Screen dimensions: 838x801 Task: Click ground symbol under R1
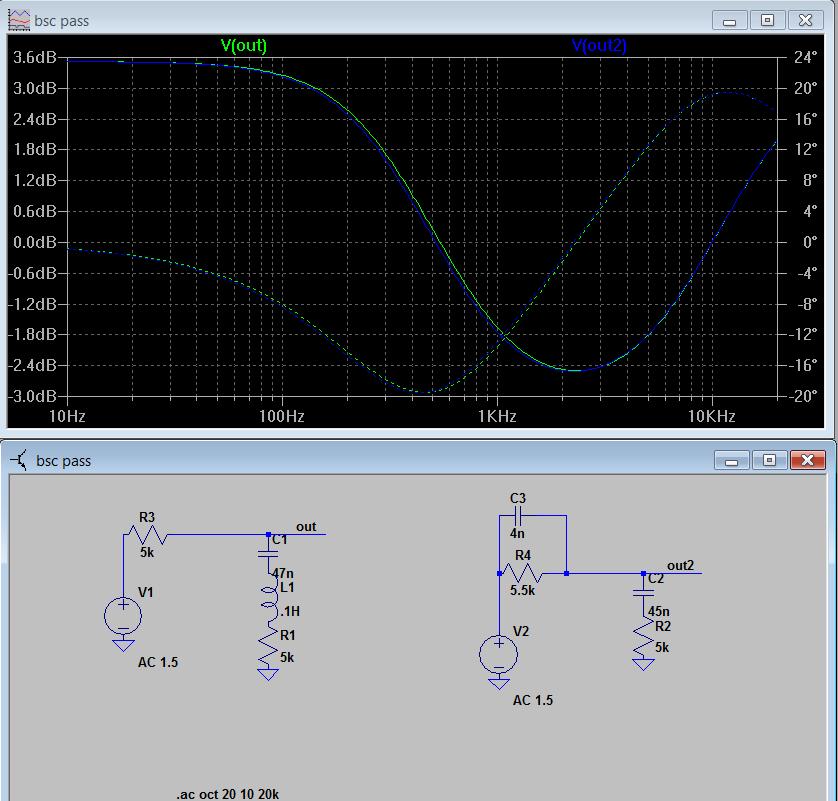(268, 674)
